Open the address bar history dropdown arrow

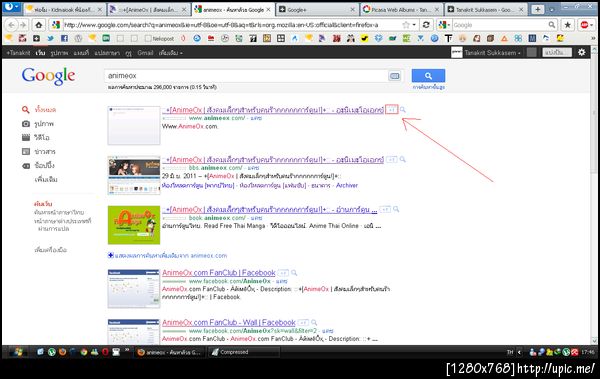pyautogui.click(x=414, y=25)
